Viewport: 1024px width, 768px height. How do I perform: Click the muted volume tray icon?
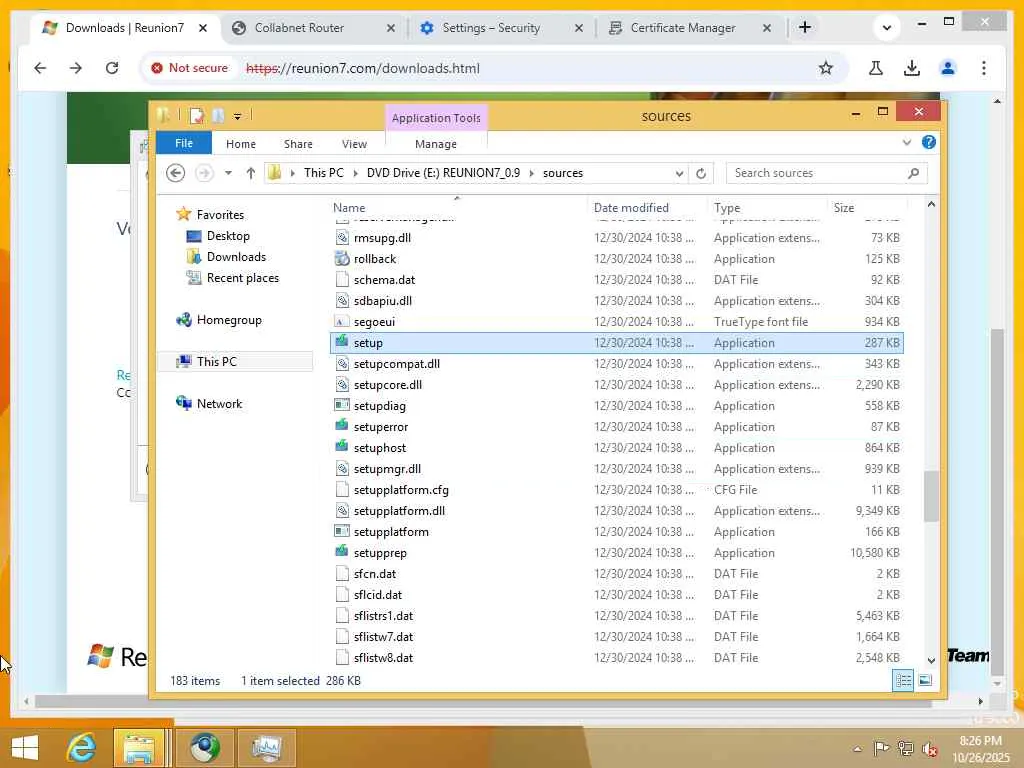930,748
